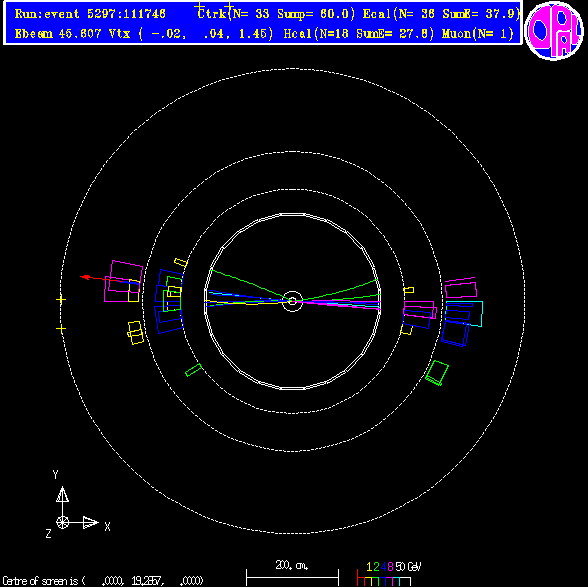Click the Hcal SumE header entry
The image size is (588, 587).
(358, 34)
